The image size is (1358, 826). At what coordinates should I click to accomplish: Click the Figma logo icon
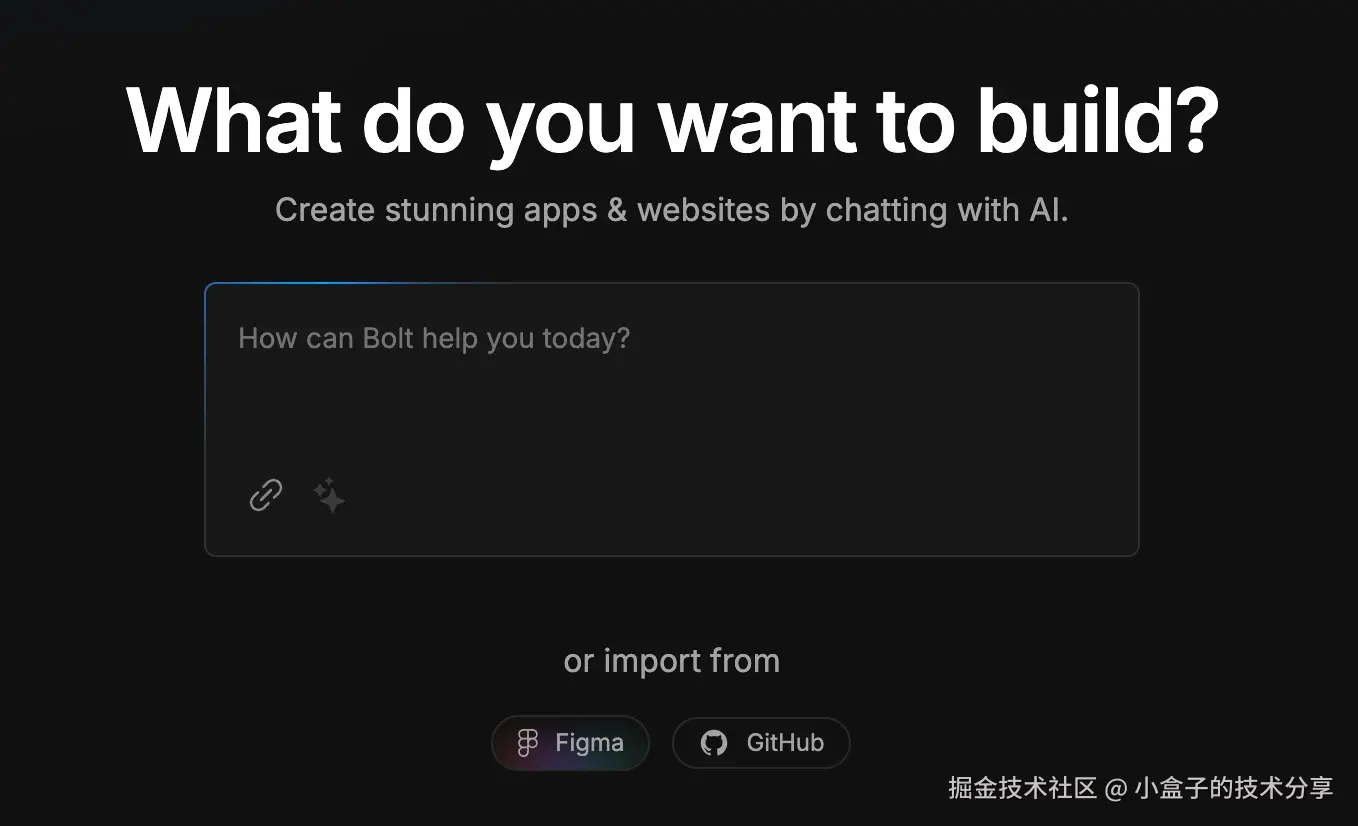528,743
